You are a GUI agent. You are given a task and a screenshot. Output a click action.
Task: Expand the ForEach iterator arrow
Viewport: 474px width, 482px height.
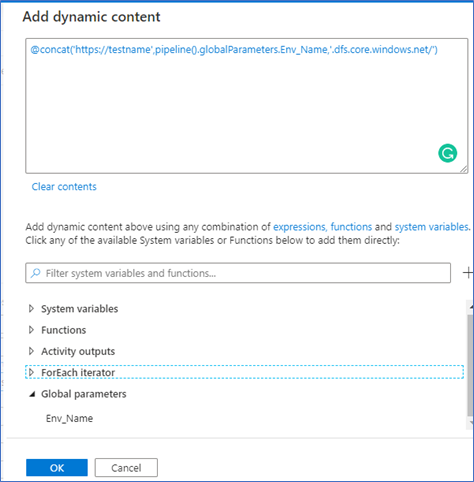pos(31,372)
